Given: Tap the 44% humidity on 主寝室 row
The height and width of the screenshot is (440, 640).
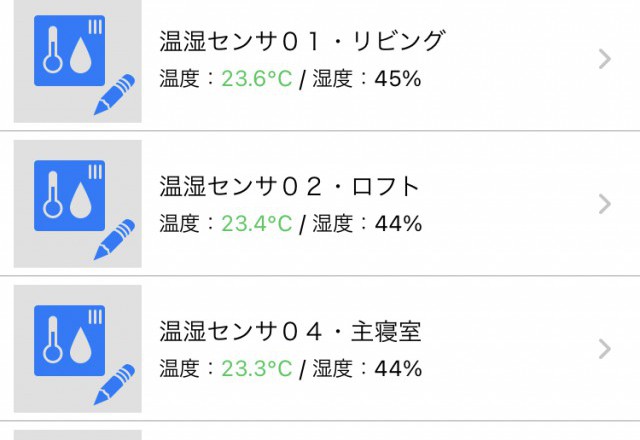Looking at the screenshot, I should tap(398, 369).
